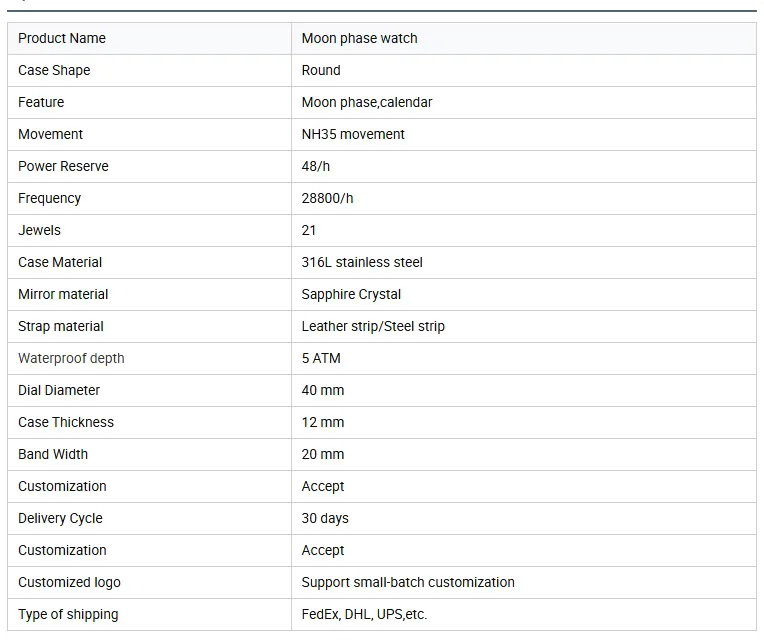This screenshot has width=764, height=641.
Task: Click 'Moon phase,calendar' value
Action: pyautogui.click(x=367, y=102)
